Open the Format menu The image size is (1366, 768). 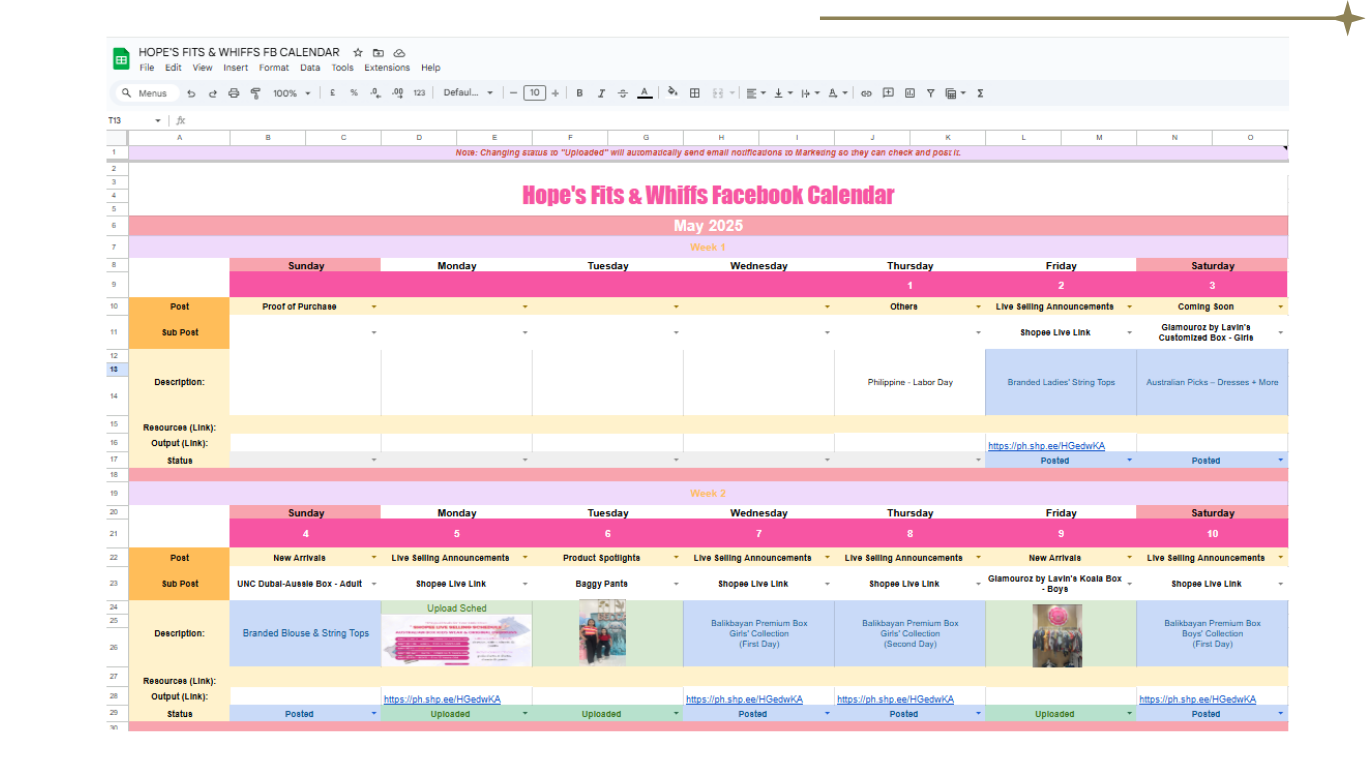pos(273,68)
